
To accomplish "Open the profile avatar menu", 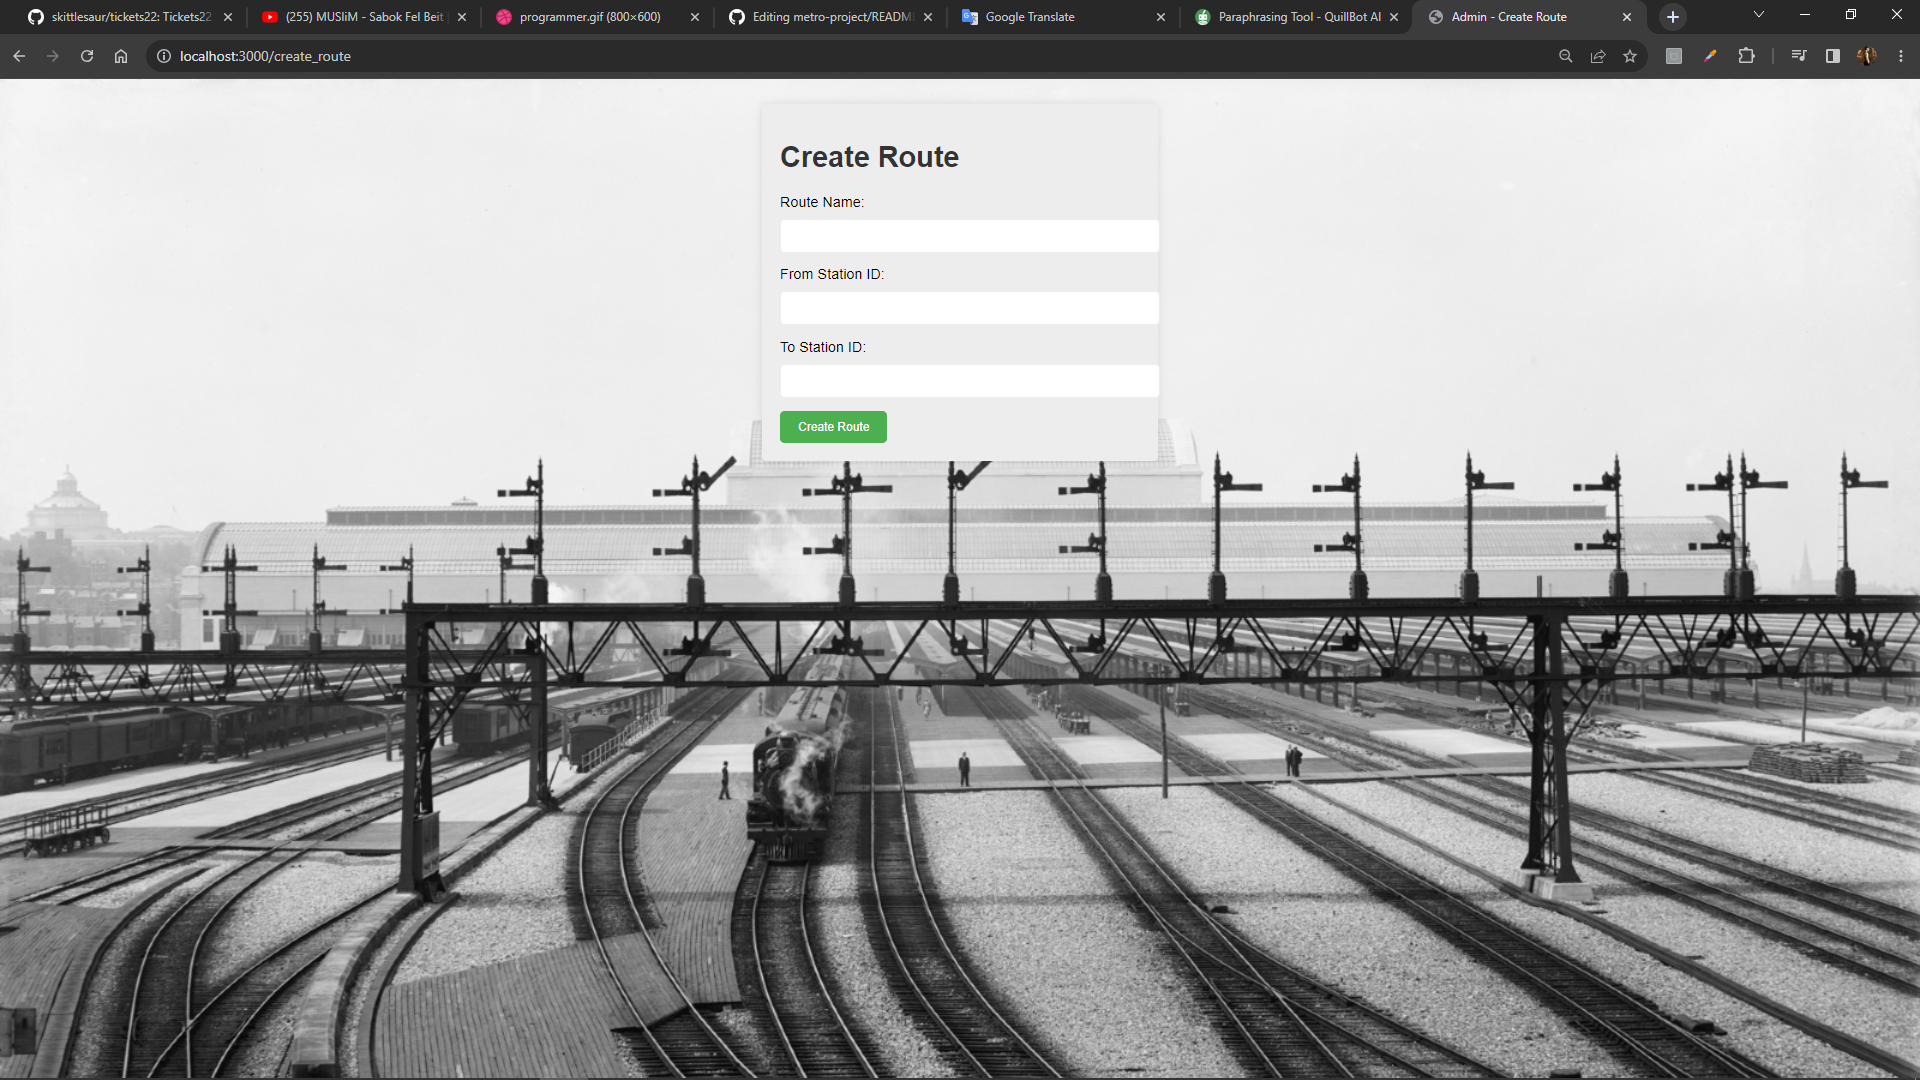I will point(1867,56).
